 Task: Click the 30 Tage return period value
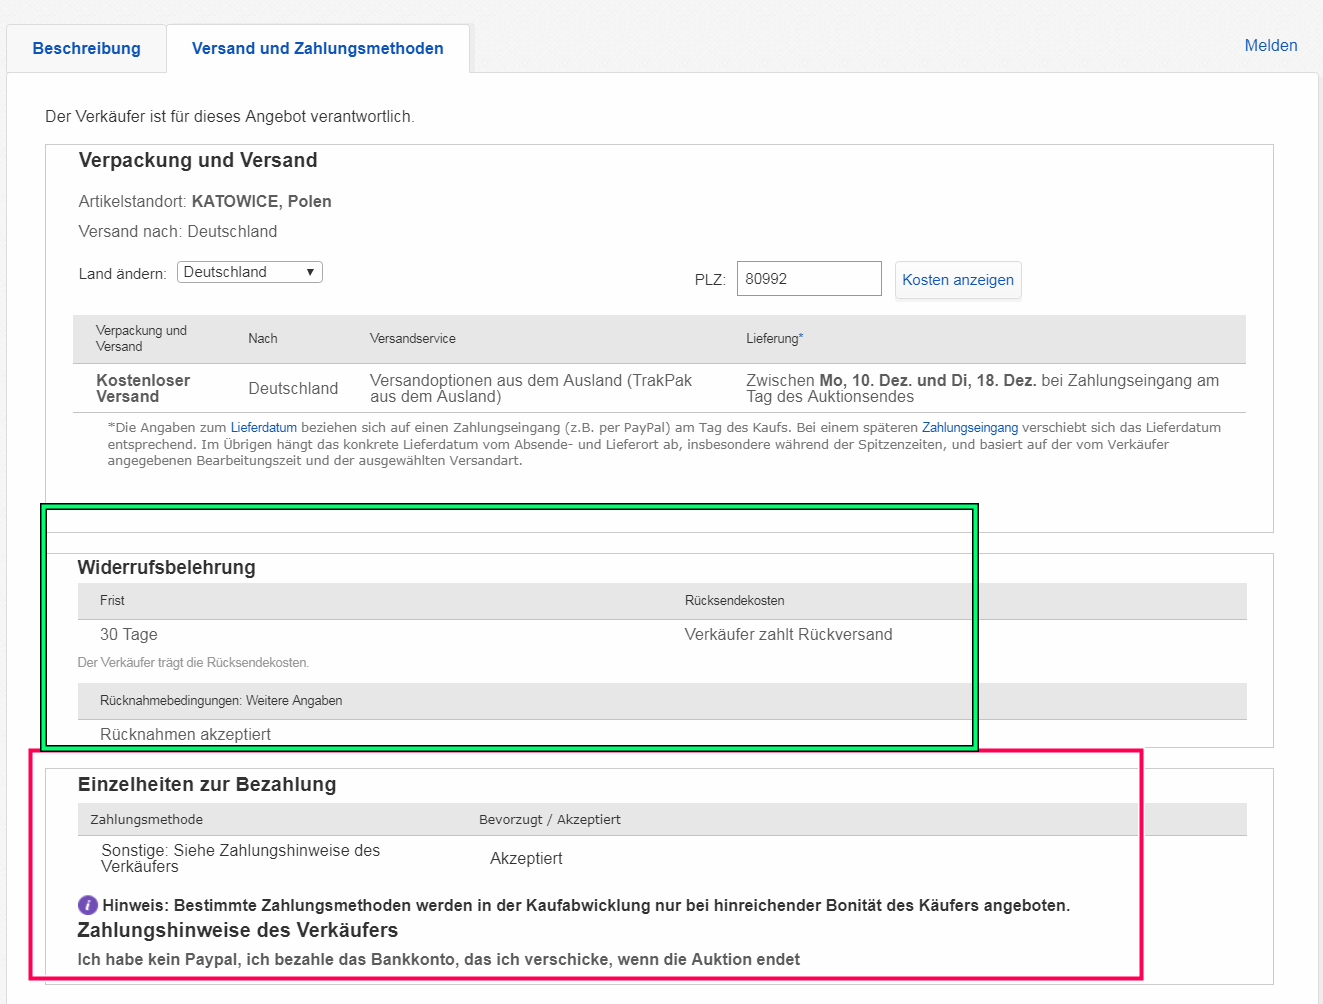tap(128, 635)
